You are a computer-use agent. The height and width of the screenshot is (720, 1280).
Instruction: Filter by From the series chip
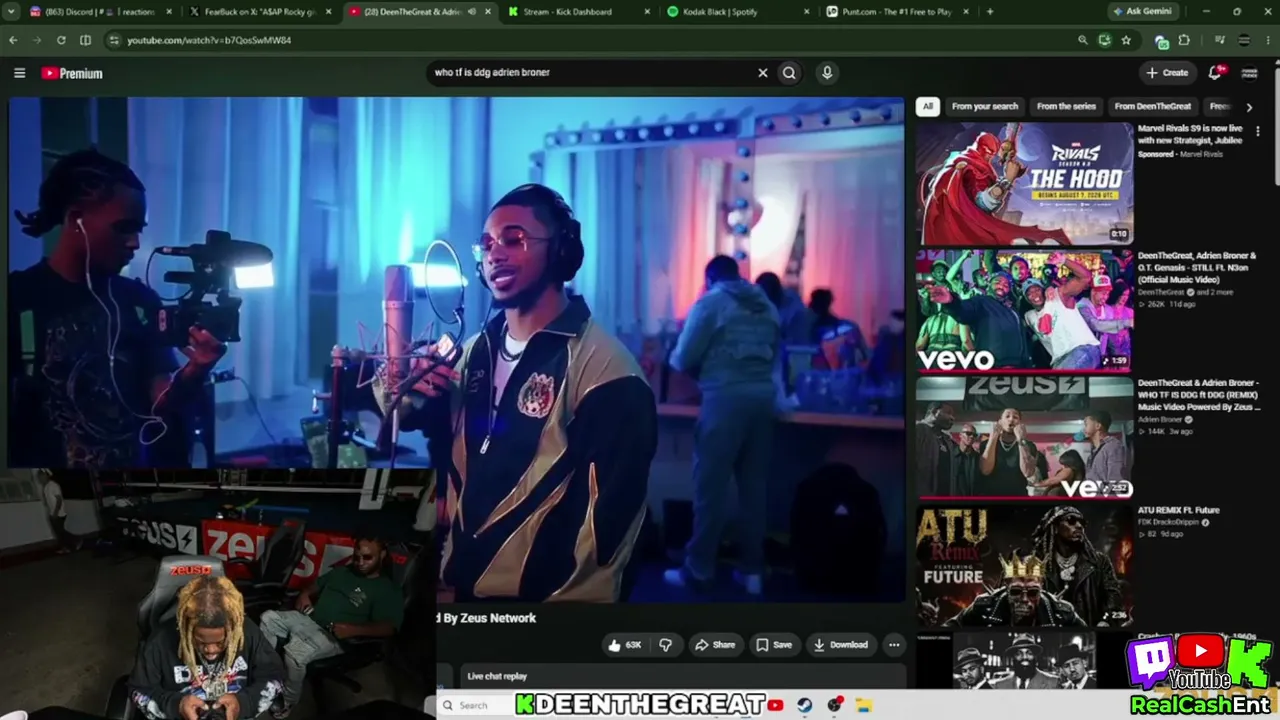coord(1066,106)
